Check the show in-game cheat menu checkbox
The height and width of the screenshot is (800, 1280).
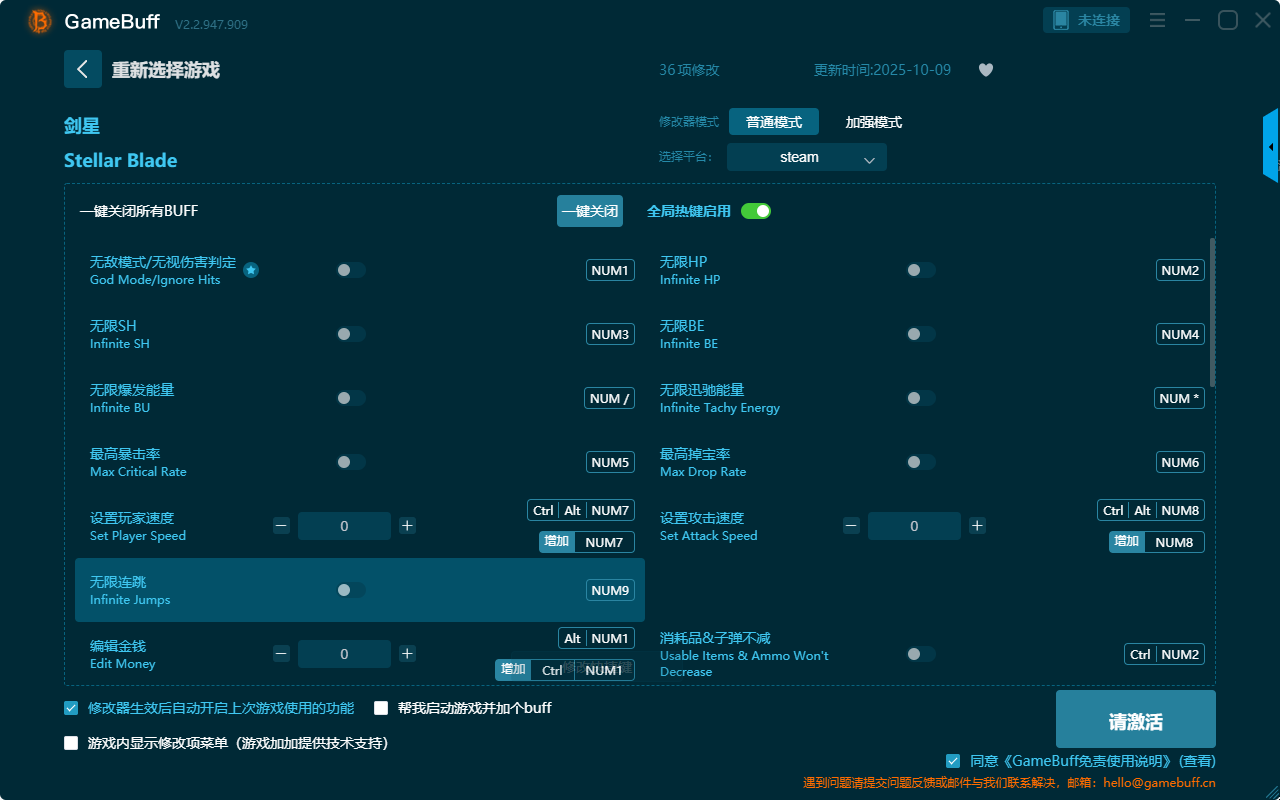[x=71, y=743]
